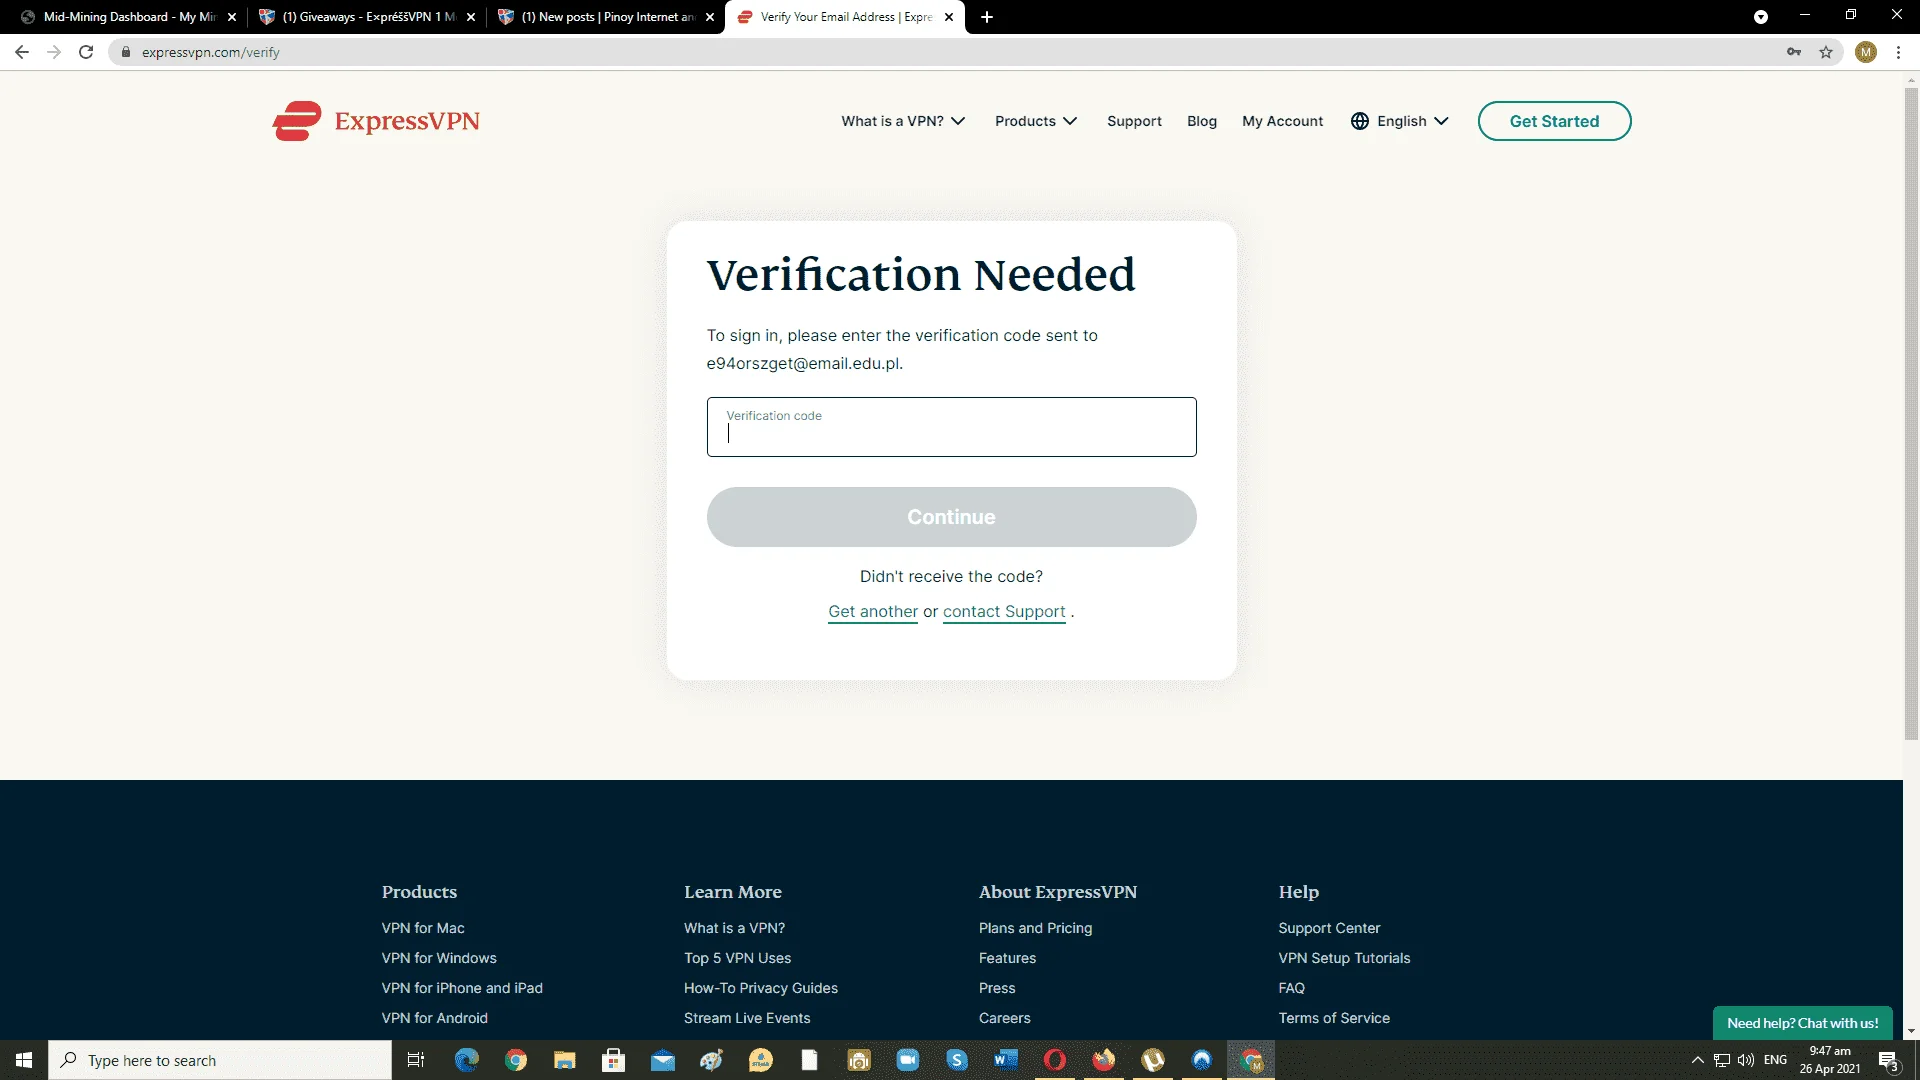Click the Get another link
Screen dimensions: 1920x1080
(x=873, y=612)
